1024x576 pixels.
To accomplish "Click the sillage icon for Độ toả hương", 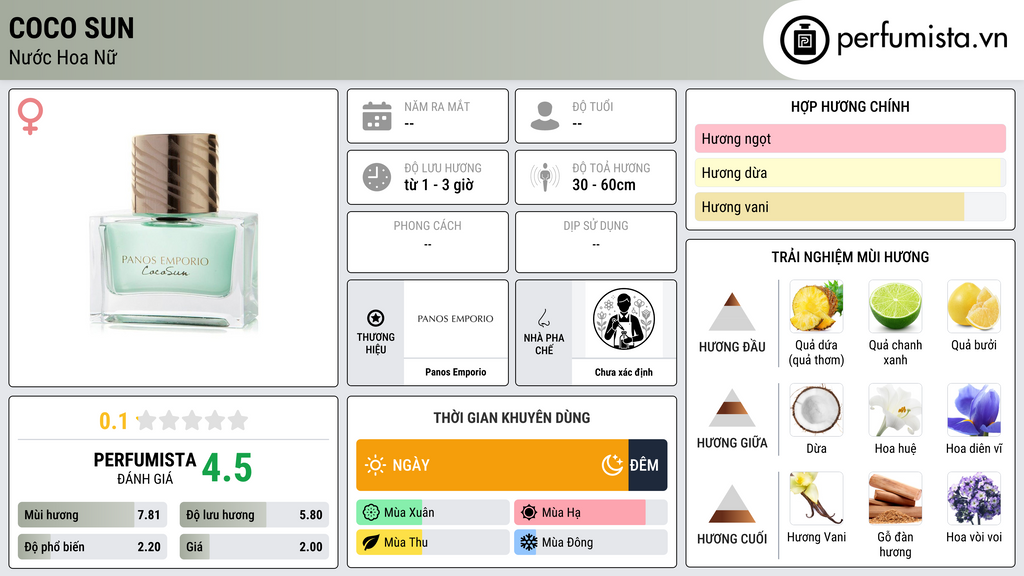I will pyautogui.click(x=545, y=177).
